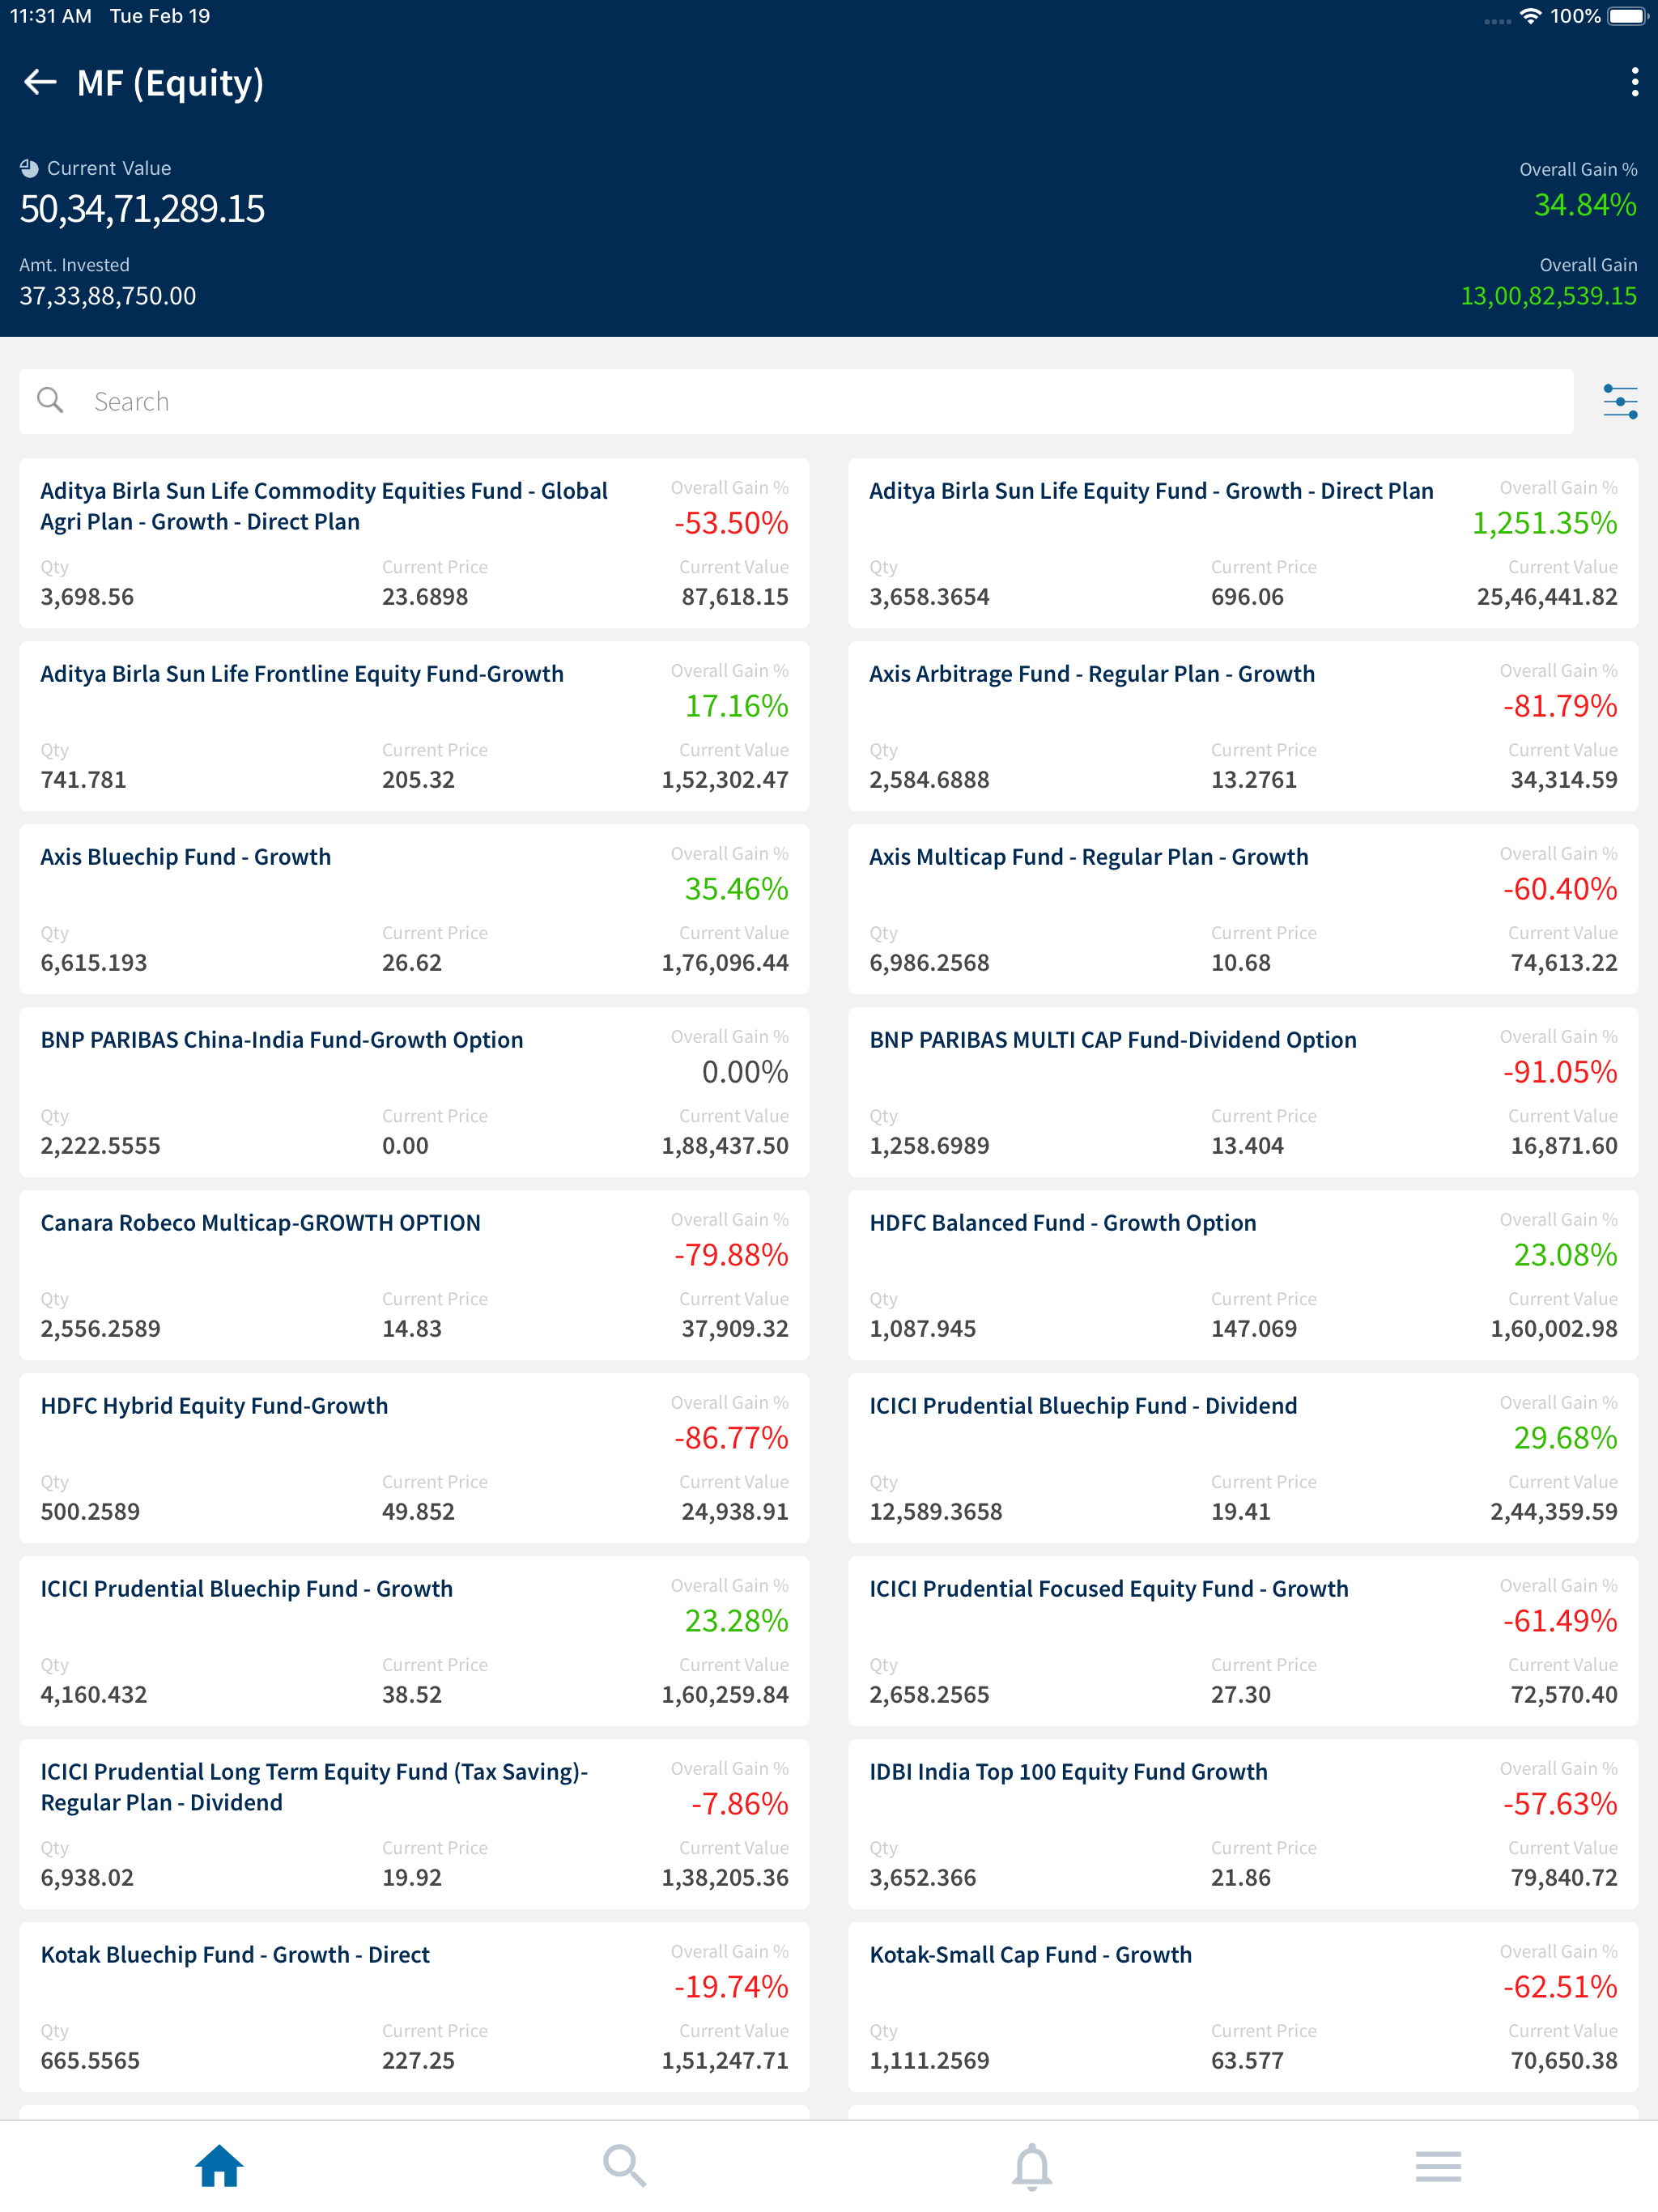Select ICICI Prudential Bluechip Fund - Dividend
Screen dimensions: 1658x2212
1243,1458
